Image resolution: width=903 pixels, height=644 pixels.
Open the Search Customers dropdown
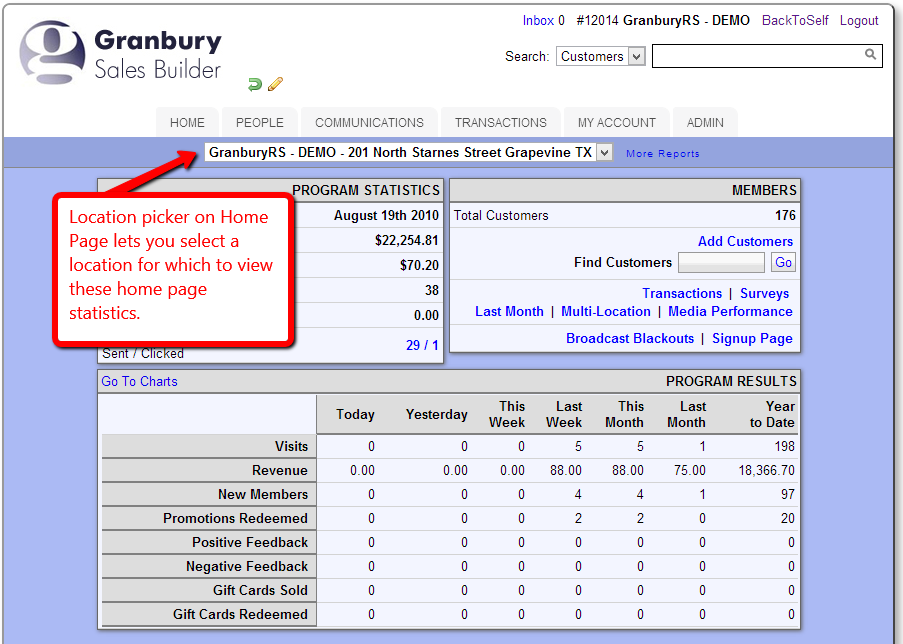pyautogui.click(x=600, y=56)
